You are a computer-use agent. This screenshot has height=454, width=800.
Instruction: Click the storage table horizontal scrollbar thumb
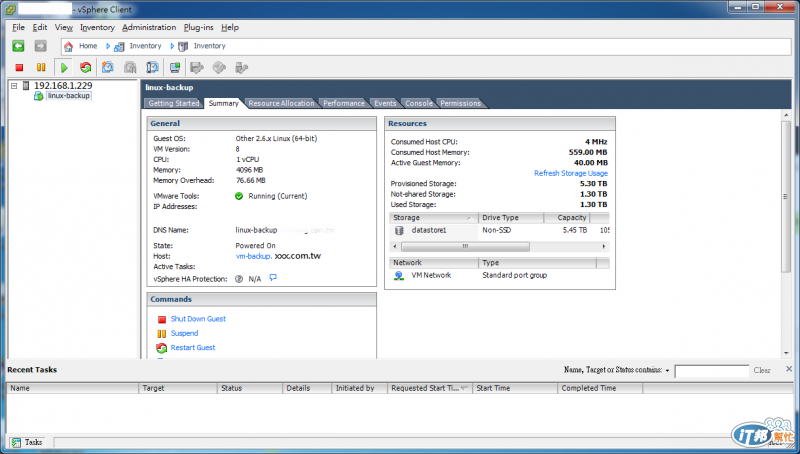click(x=465, y=247)
